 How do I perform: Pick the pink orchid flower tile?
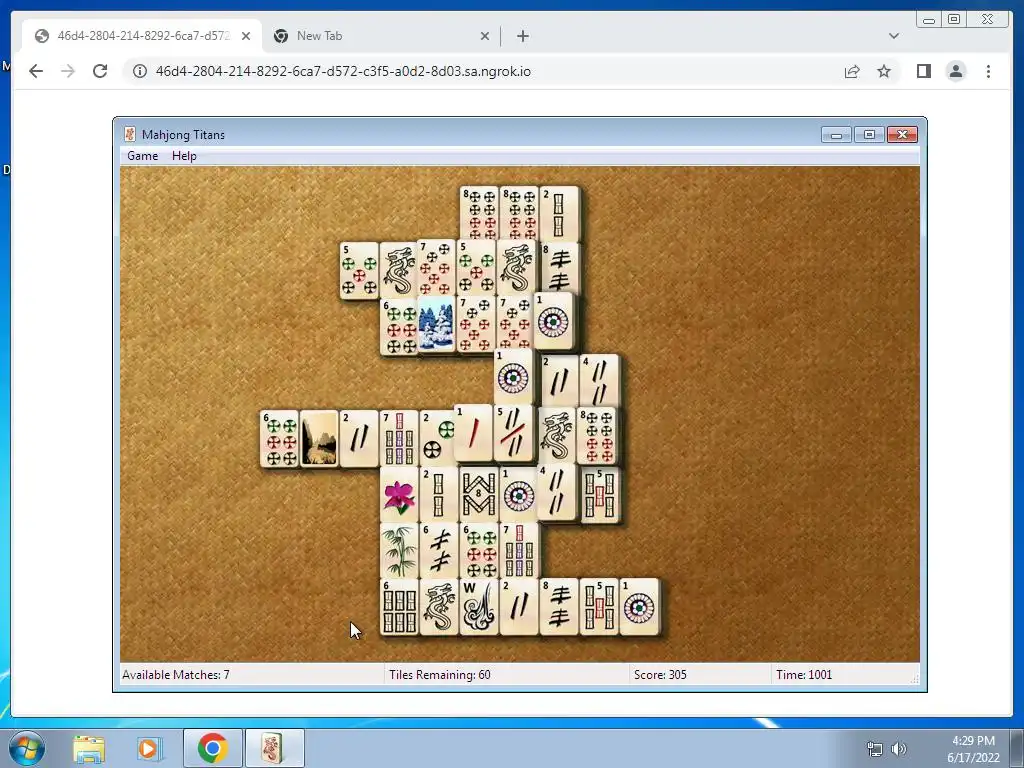click(x=399, y=495)
